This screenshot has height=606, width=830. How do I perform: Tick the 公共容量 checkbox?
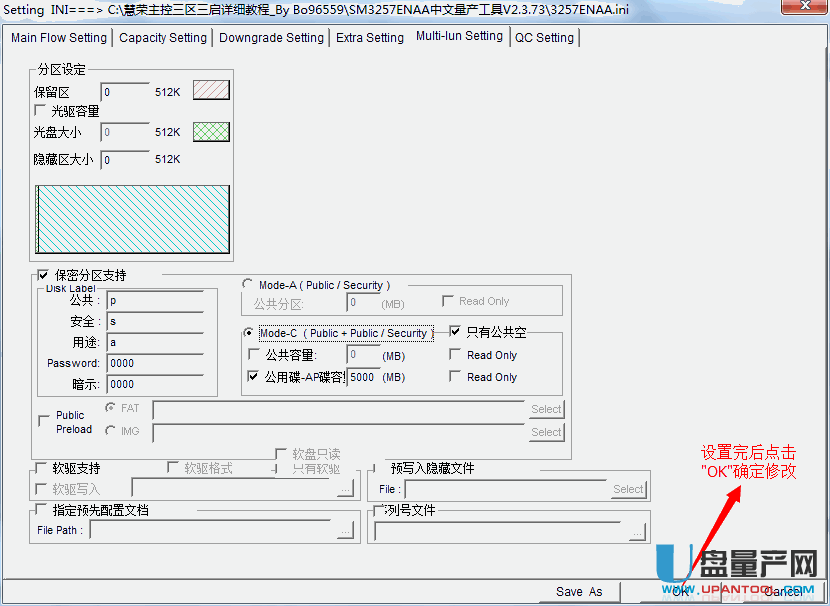click(254, 355)
